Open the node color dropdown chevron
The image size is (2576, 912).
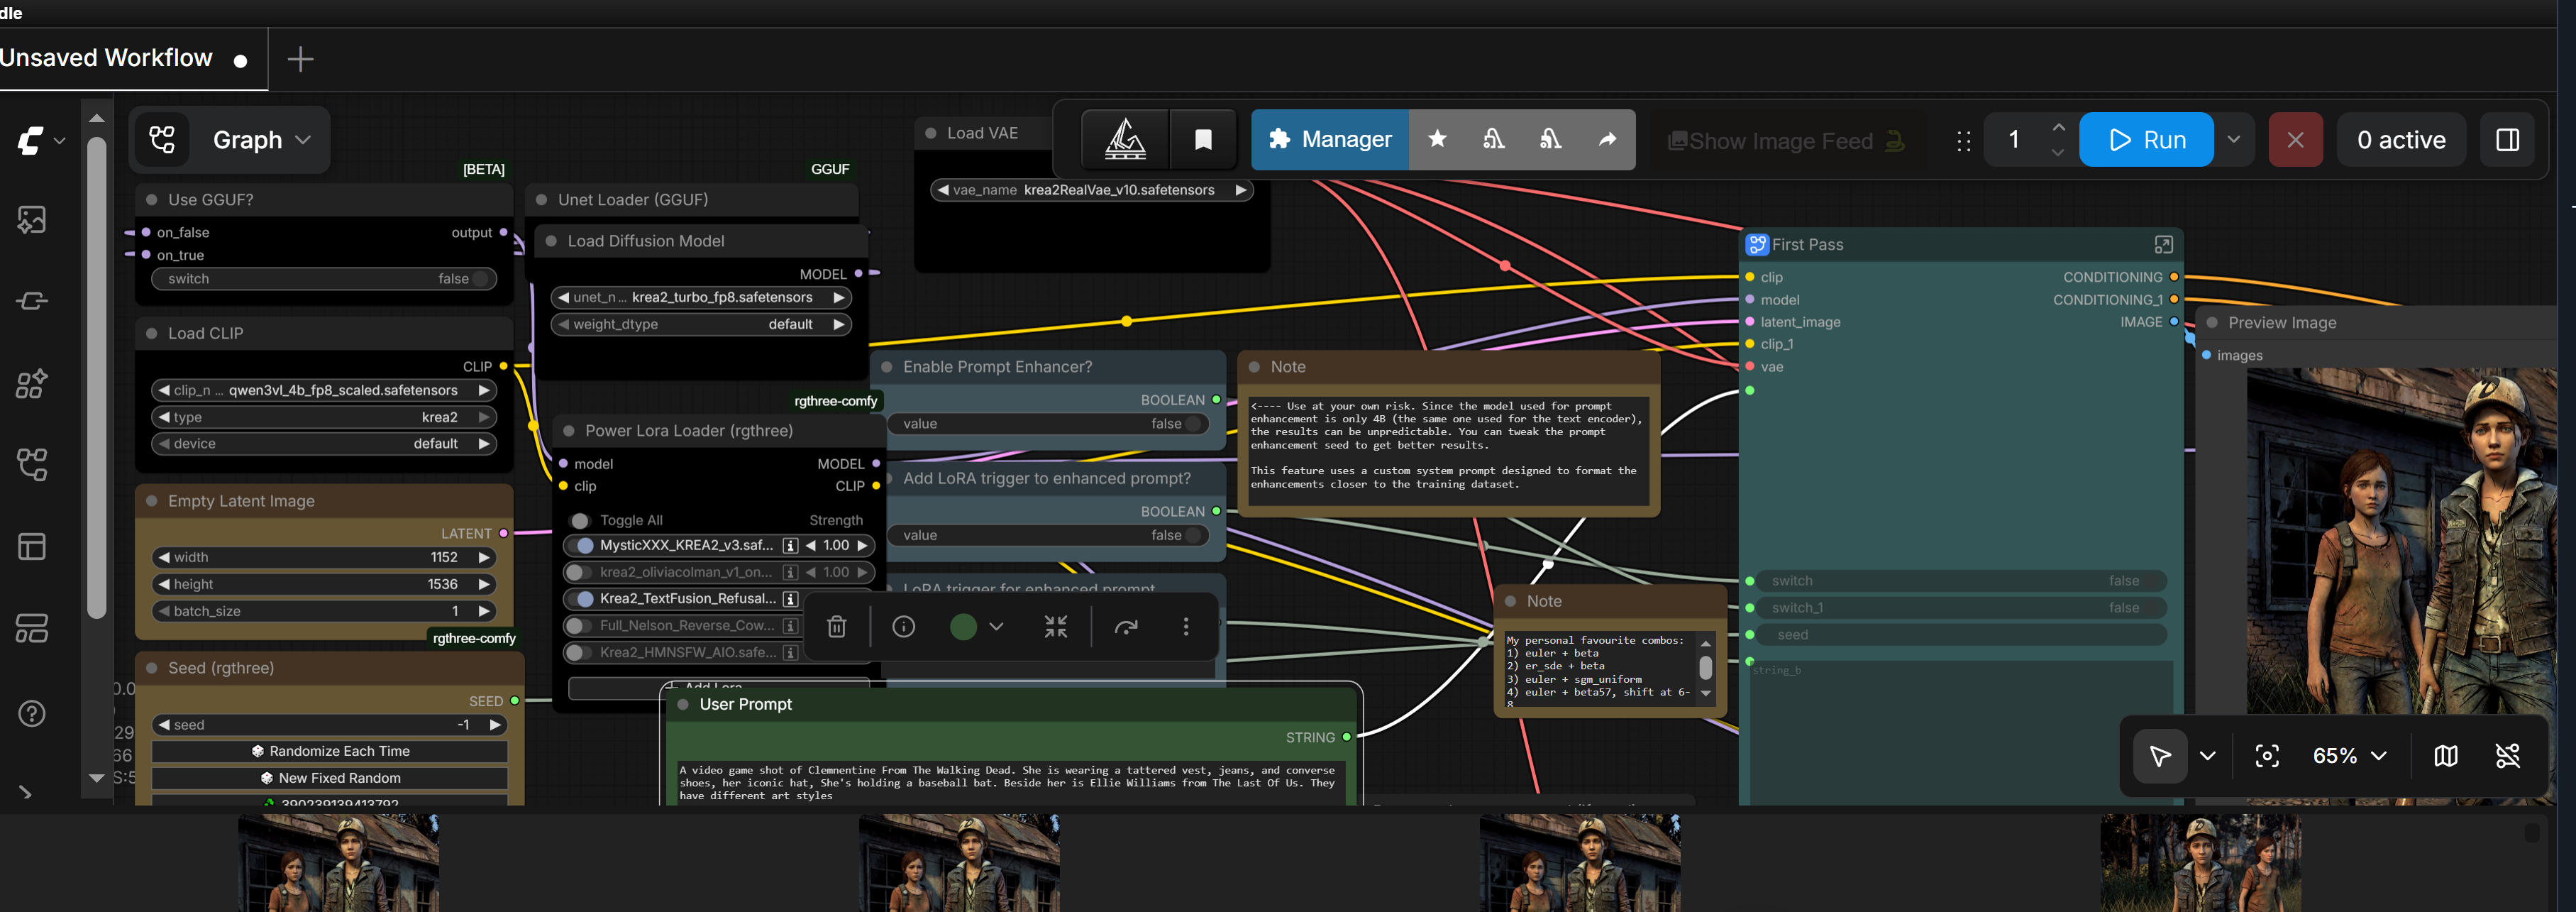point(996,627)
